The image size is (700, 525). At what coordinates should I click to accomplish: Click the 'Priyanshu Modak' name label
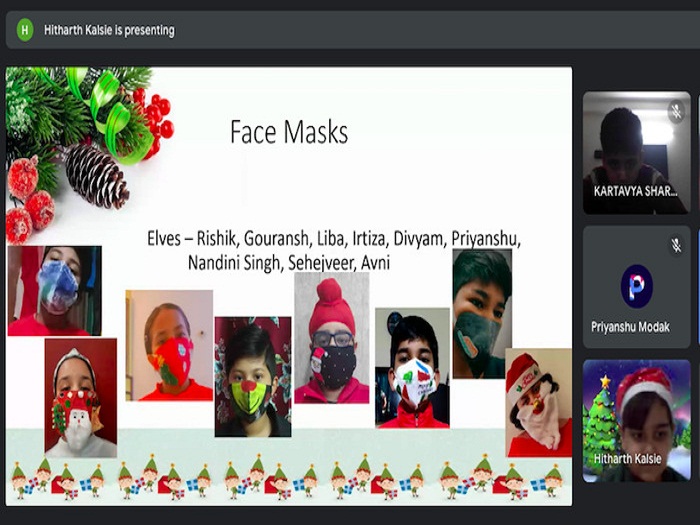pyautogui.click(x=630, y=327)
